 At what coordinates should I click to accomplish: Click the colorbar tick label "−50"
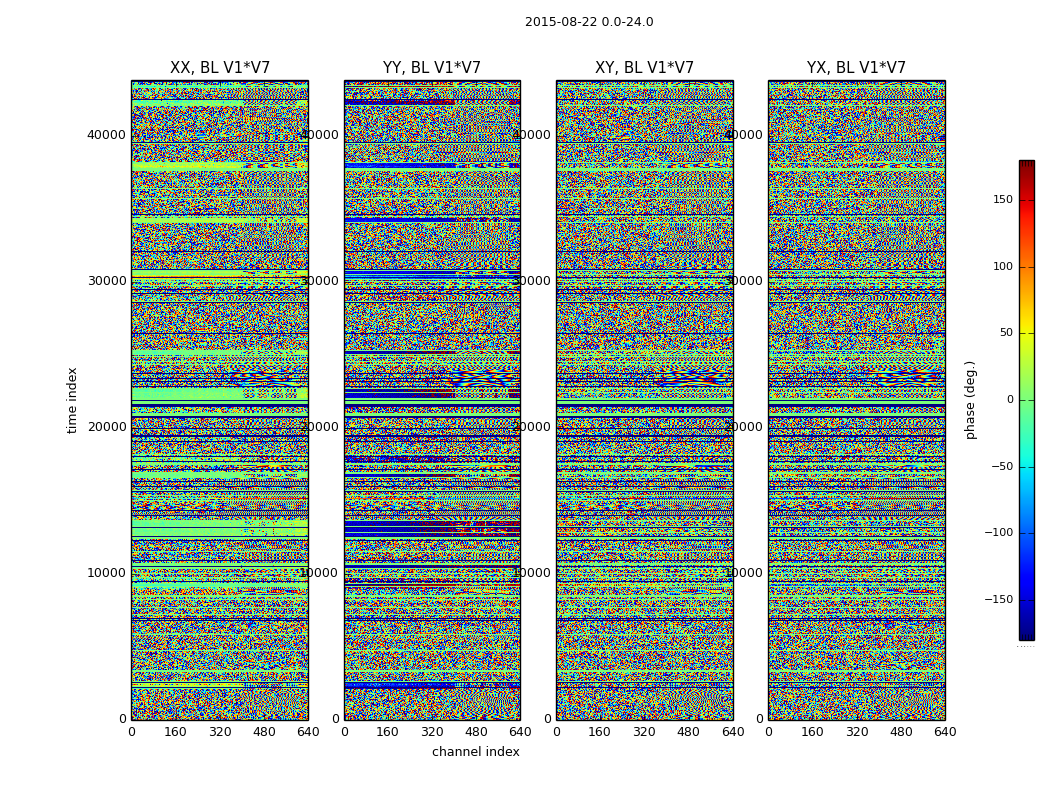[x=1002, y=466]
